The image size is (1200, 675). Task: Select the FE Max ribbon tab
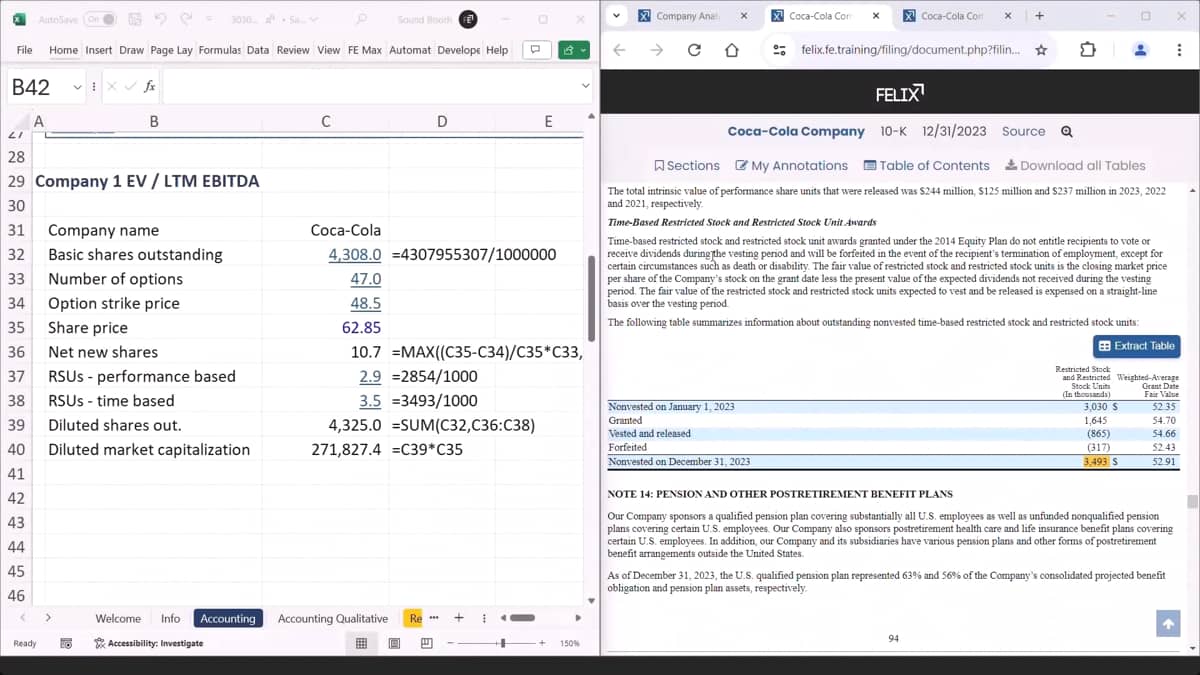[365, 50]
